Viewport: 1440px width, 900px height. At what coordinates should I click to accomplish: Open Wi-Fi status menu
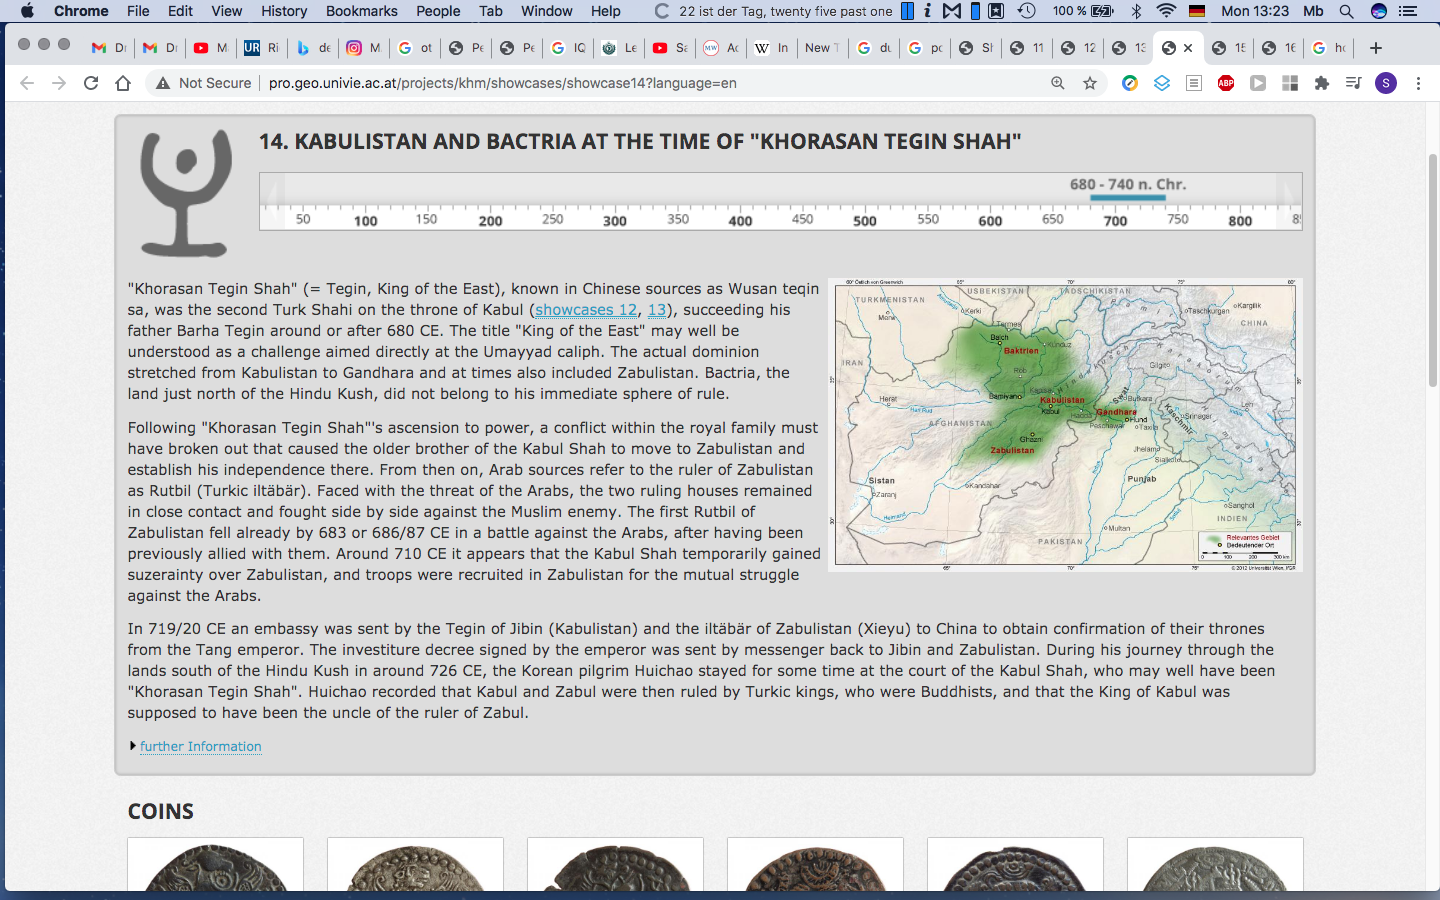pos(1166,11)
